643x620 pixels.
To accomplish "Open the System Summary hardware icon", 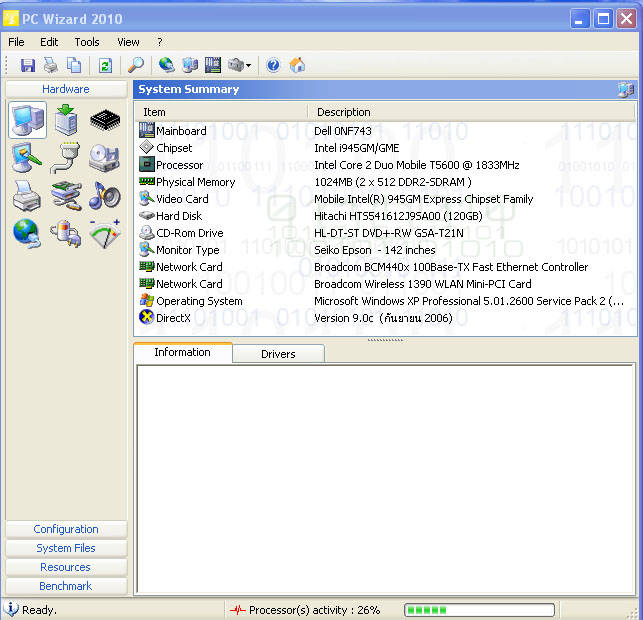I will (27, 121).
